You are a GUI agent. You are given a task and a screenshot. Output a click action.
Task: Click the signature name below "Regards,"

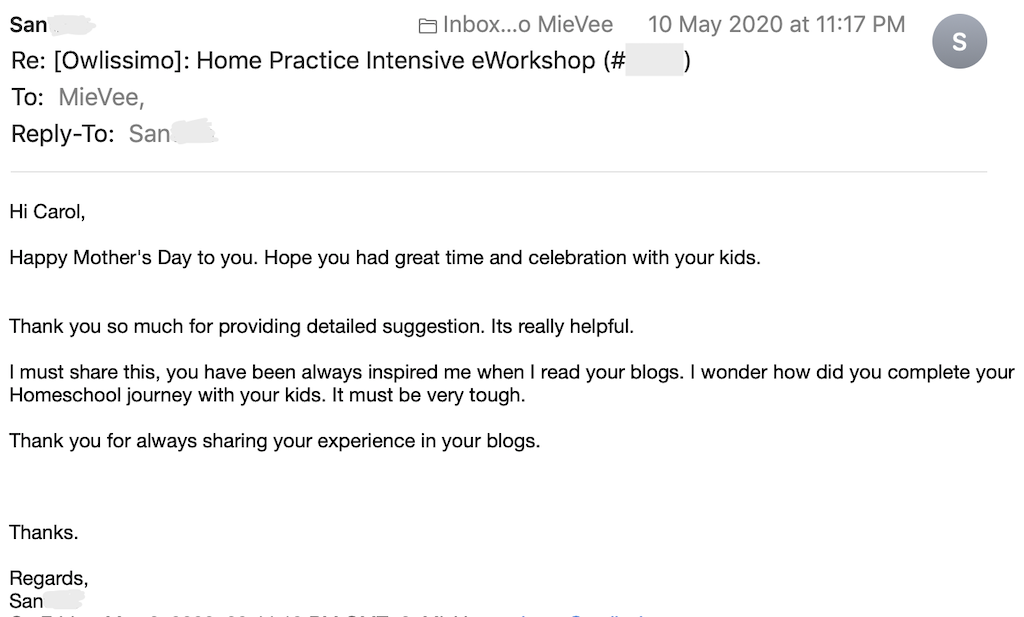[27, 601]
